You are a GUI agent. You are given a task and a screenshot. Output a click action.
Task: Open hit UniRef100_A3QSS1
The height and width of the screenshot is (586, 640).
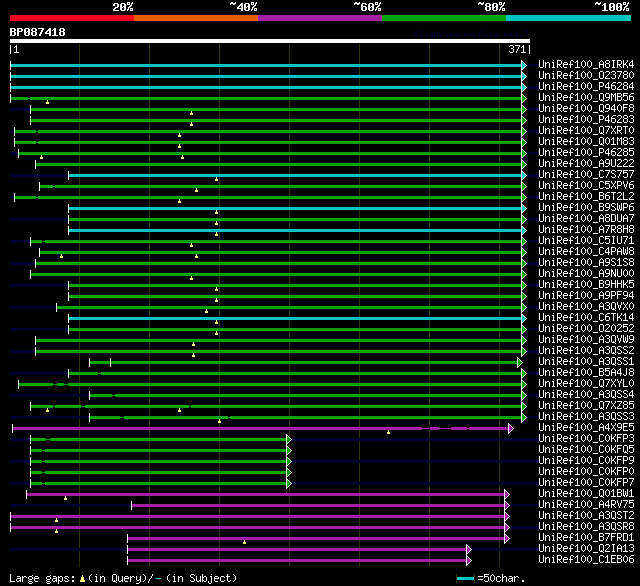pyautogui.click(x=586, y=362)
